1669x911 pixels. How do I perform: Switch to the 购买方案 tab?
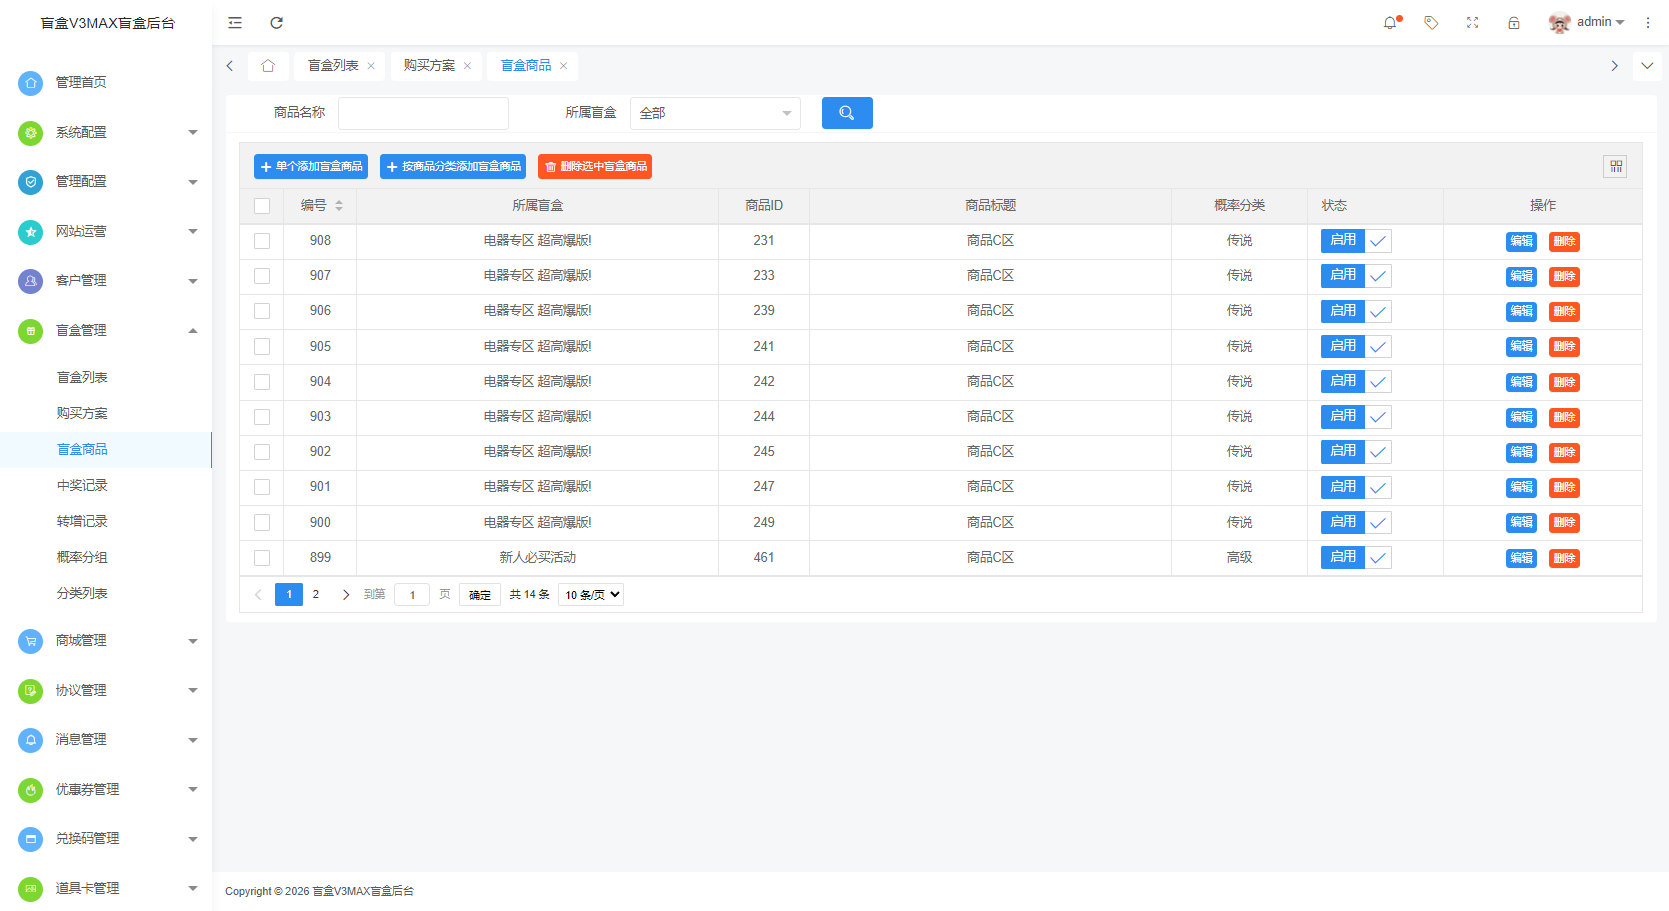[429, 66]
